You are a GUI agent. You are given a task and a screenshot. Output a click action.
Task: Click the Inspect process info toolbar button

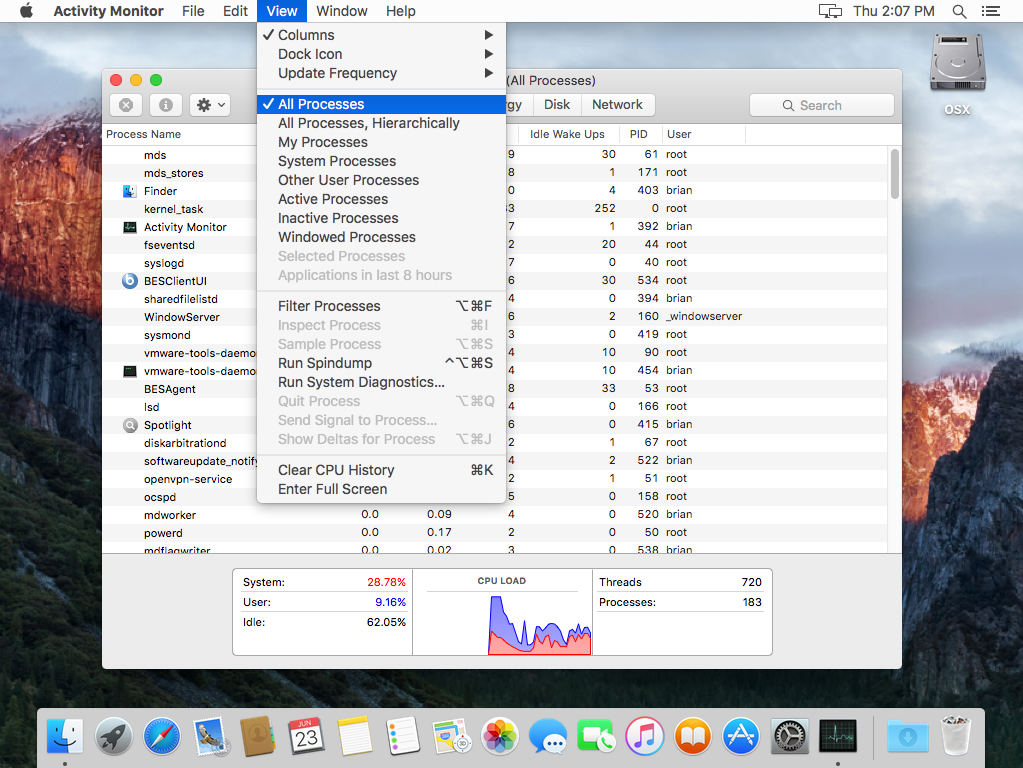point(166,105)
